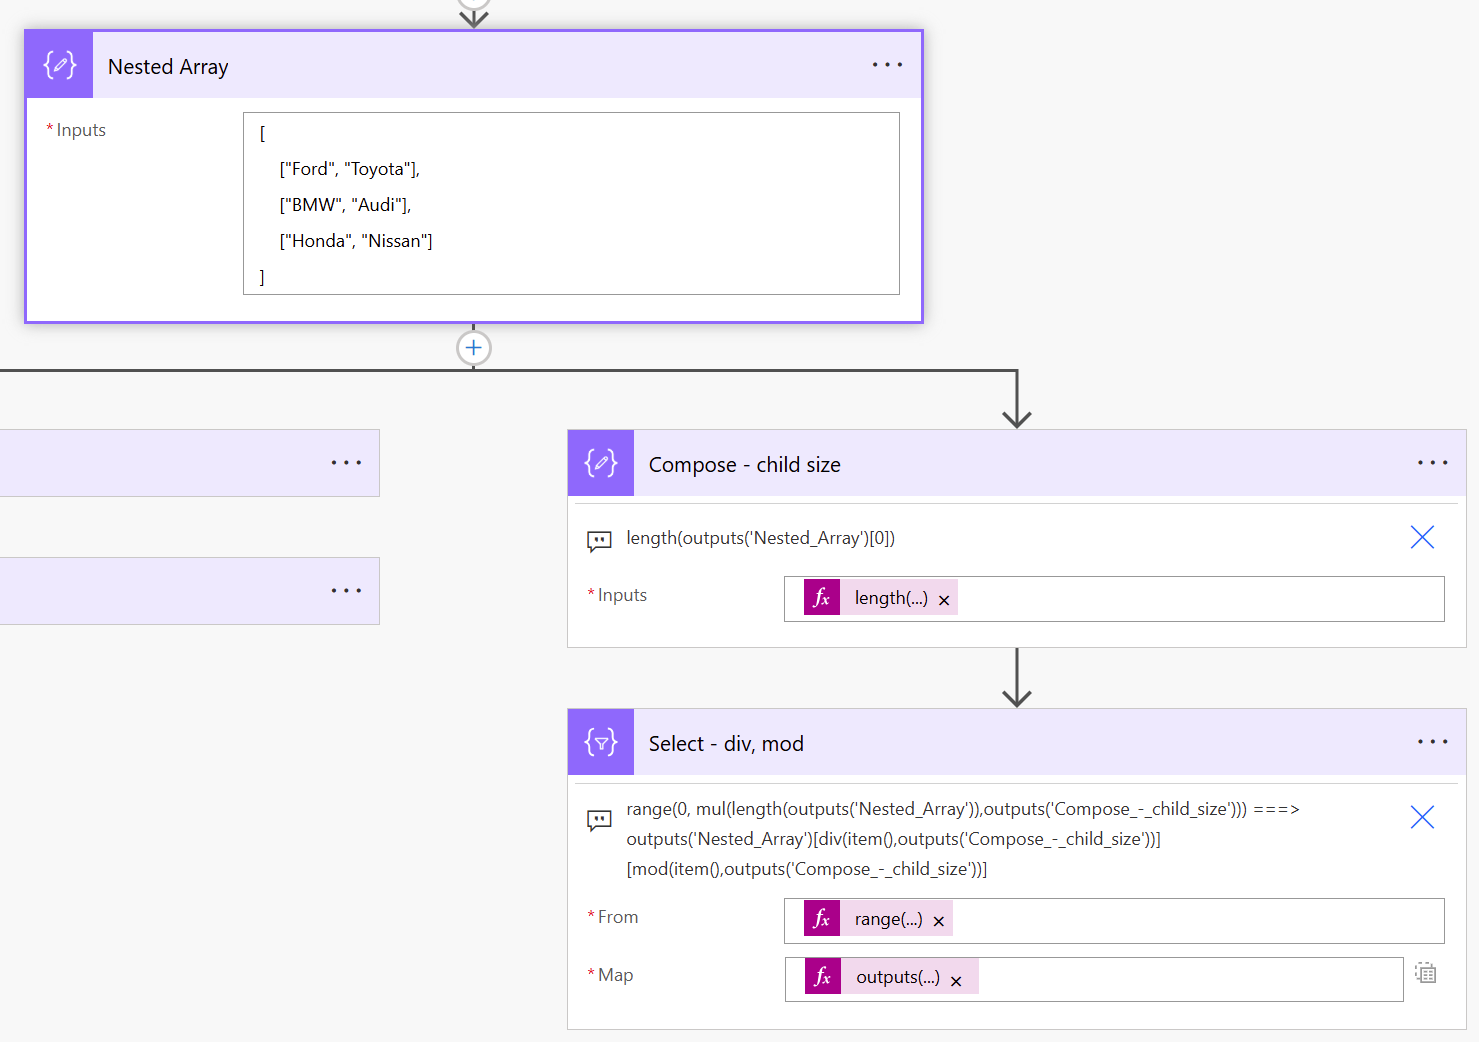The width and height of the screenshot is (1479, 1042).
Task: Dismiss the note on Select - div, mod
Action: click(1422, 817)
